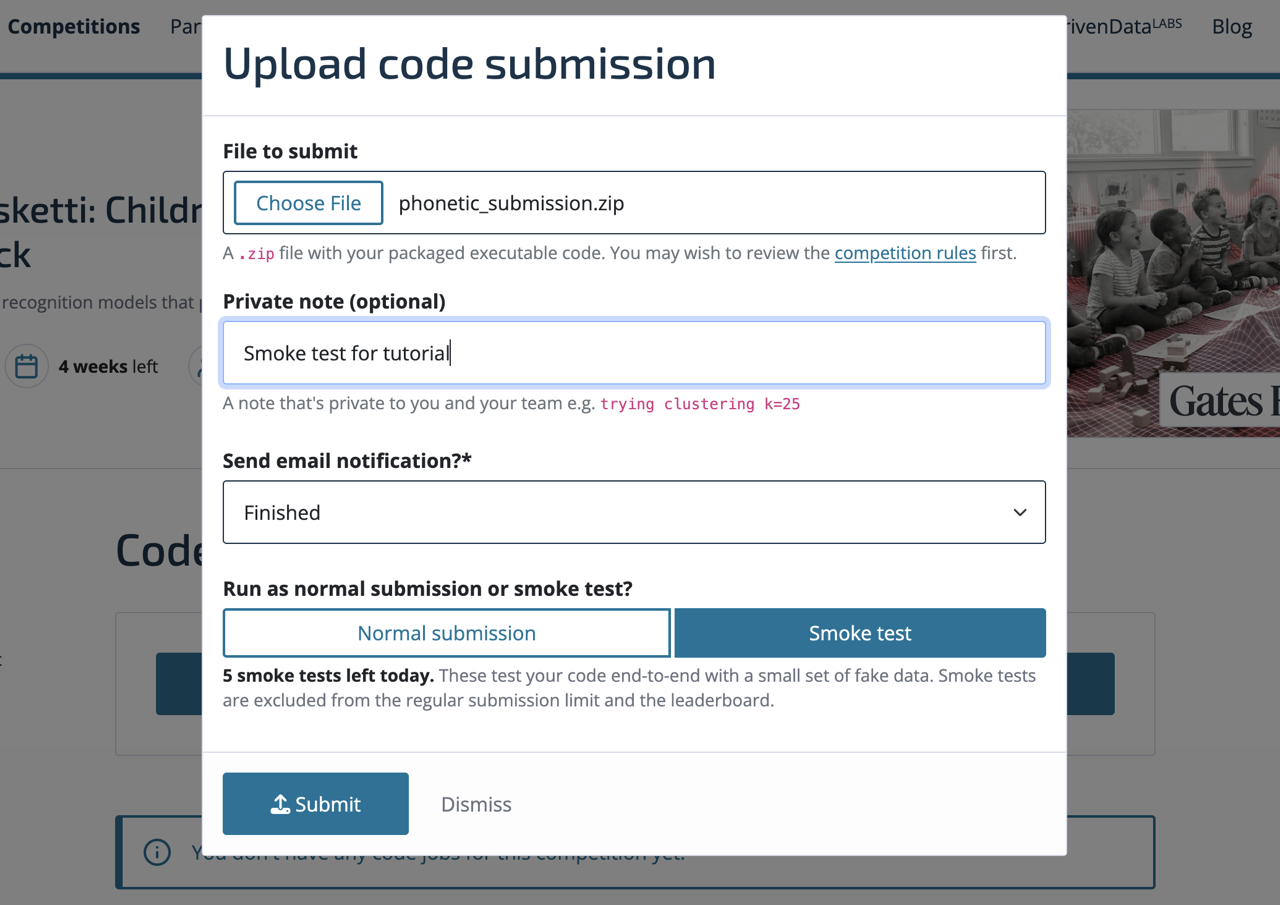Viewport: 1280px width, 905px height.
Task: Open the Send email notification dropdown
Action: (634, 512)
